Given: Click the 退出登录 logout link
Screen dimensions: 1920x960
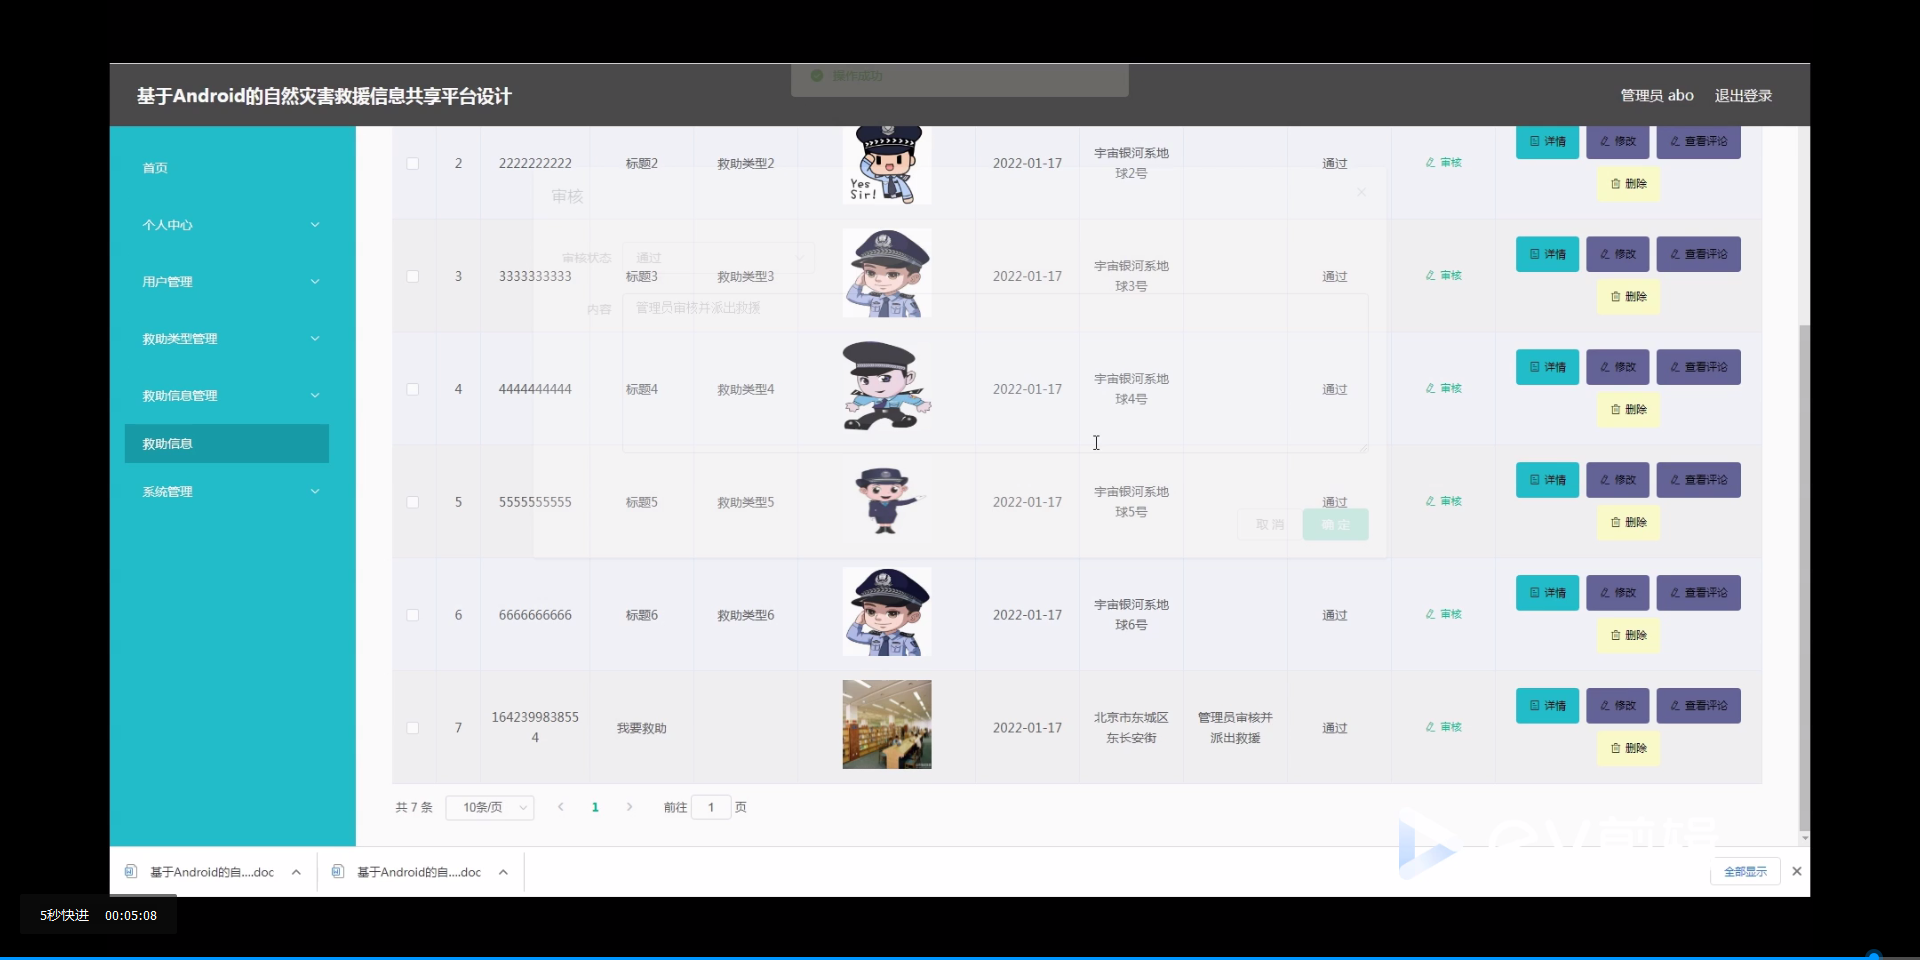Looking at the screenshot, I should (x=1743, y=95).
